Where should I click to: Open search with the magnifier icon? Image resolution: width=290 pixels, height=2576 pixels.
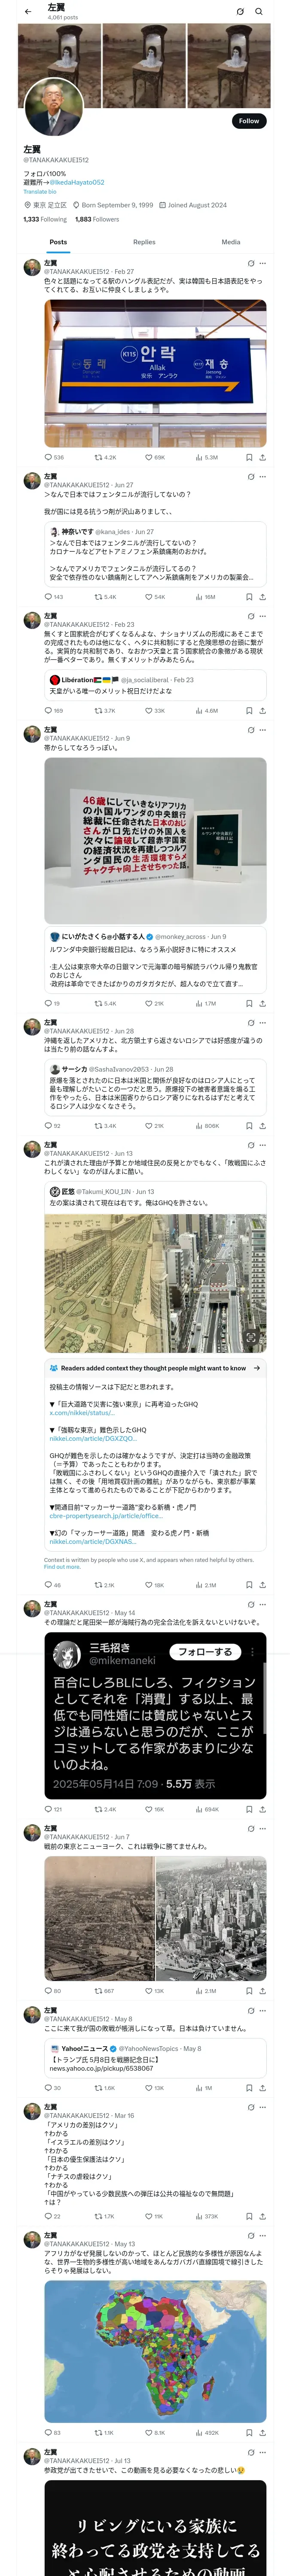(259, 12)
